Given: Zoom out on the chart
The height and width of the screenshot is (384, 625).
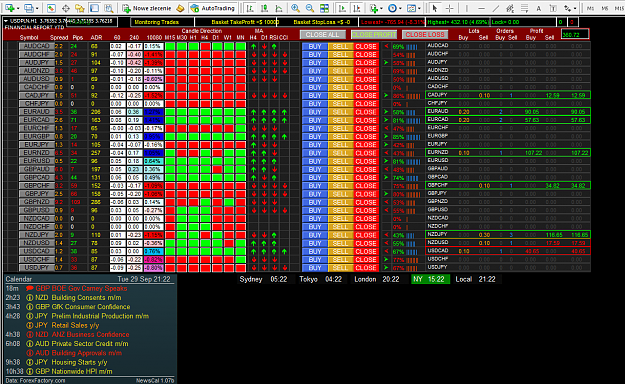Looking at the screenshot, I should click(x=310, y=8).
